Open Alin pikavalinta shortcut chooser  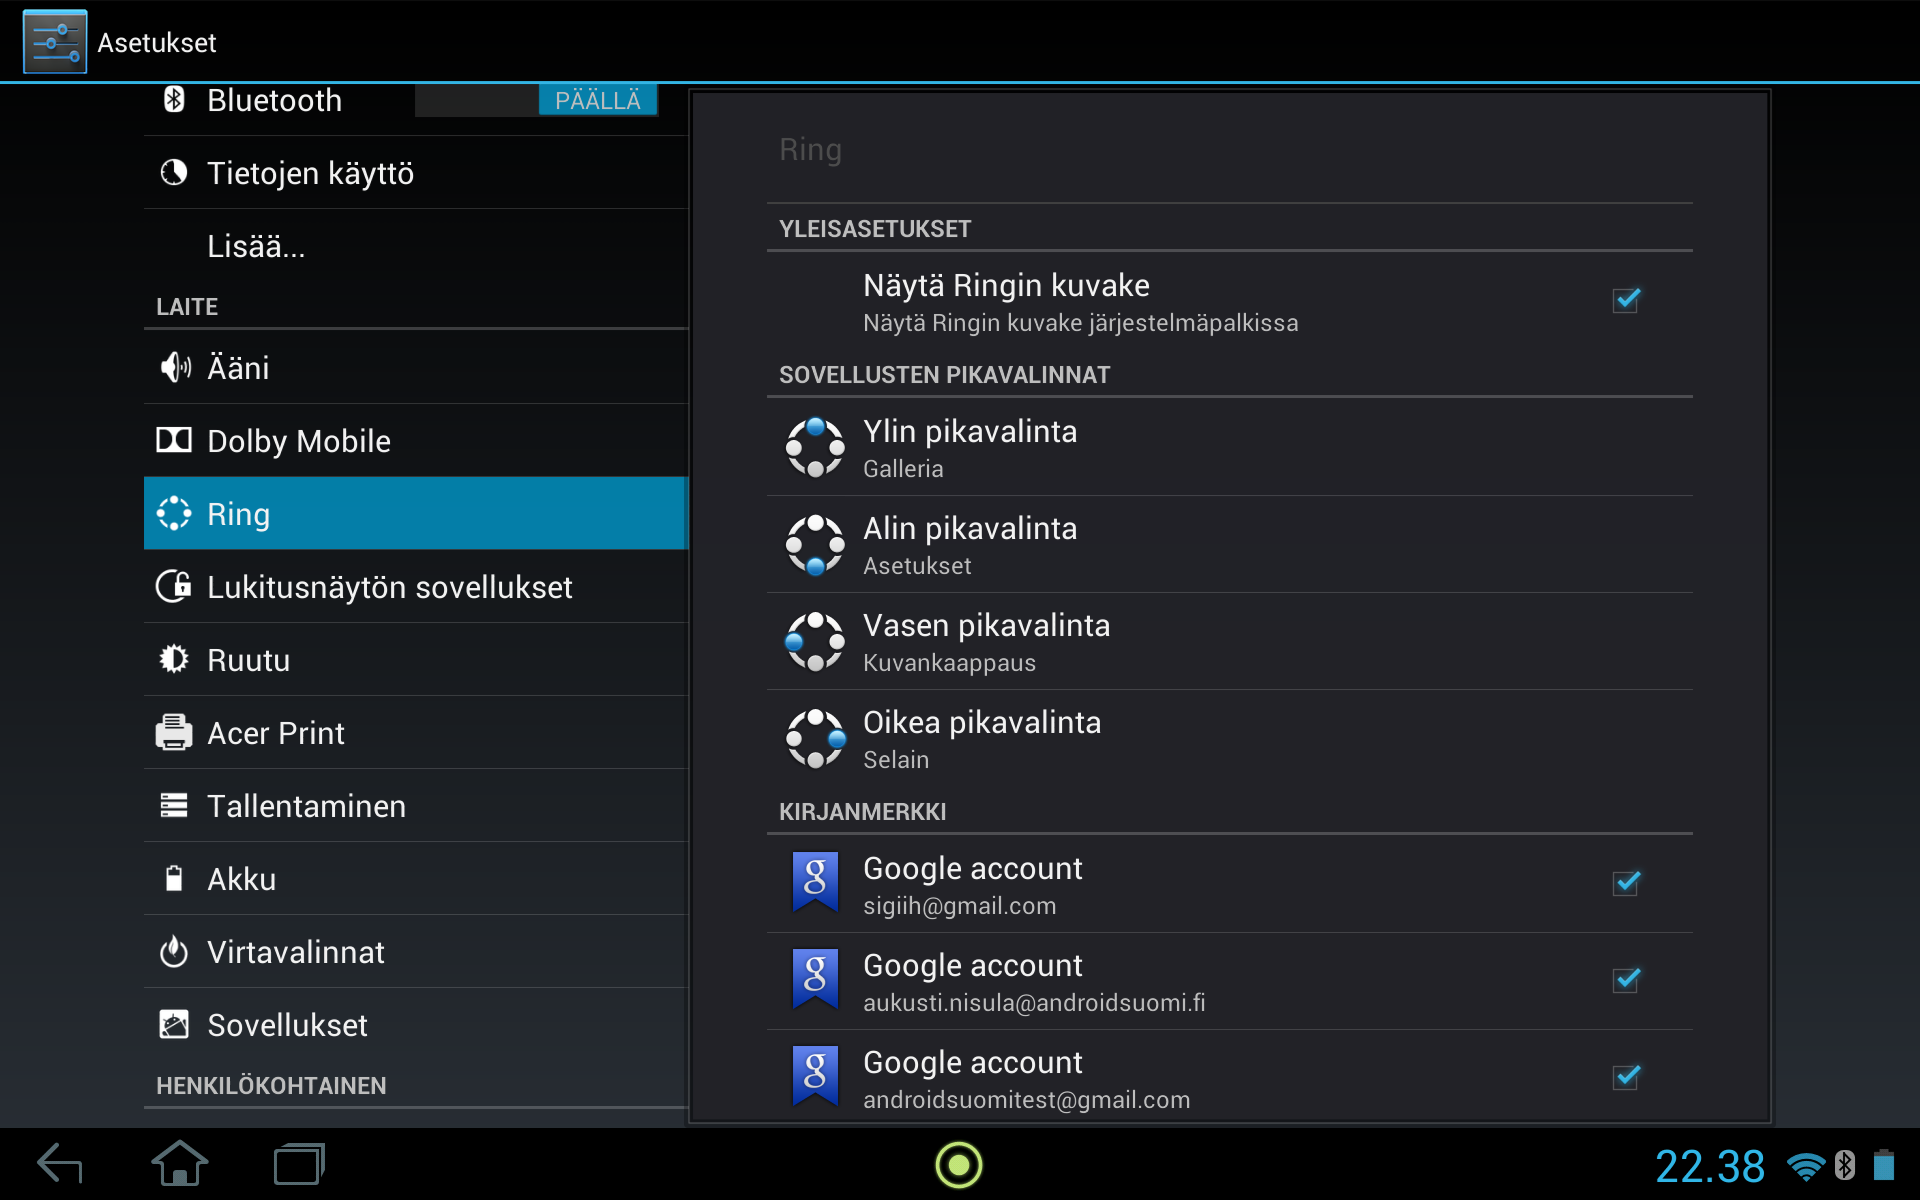(x=1230, y=544)
